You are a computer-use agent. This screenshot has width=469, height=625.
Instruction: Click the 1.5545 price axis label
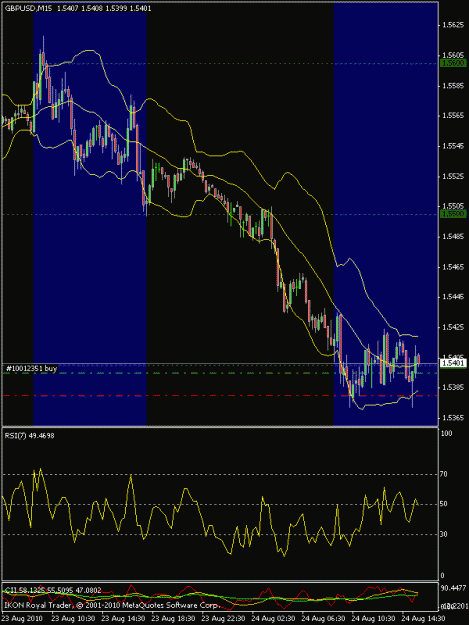point(453,146)
